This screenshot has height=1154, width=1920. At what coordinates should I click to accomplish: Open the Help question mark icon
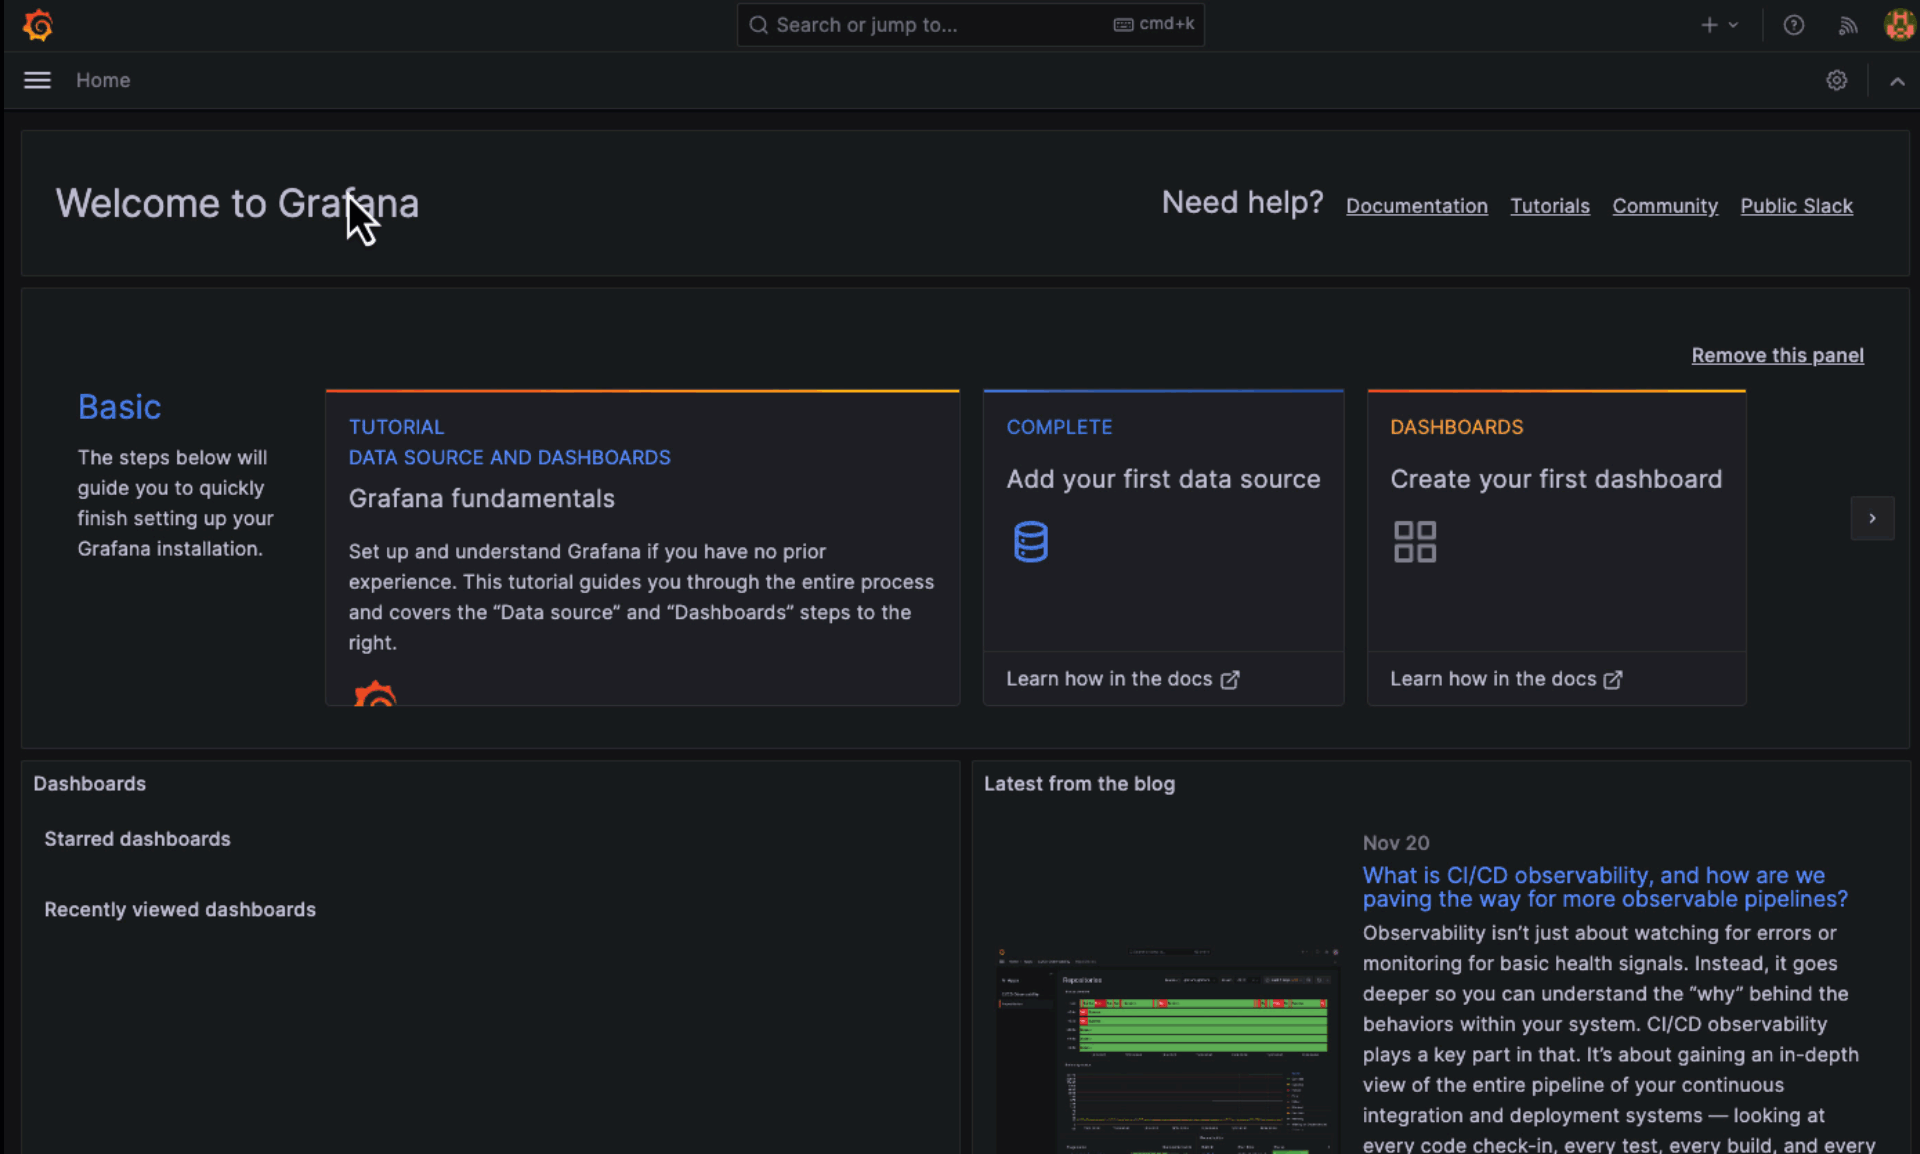point(1793,25)
